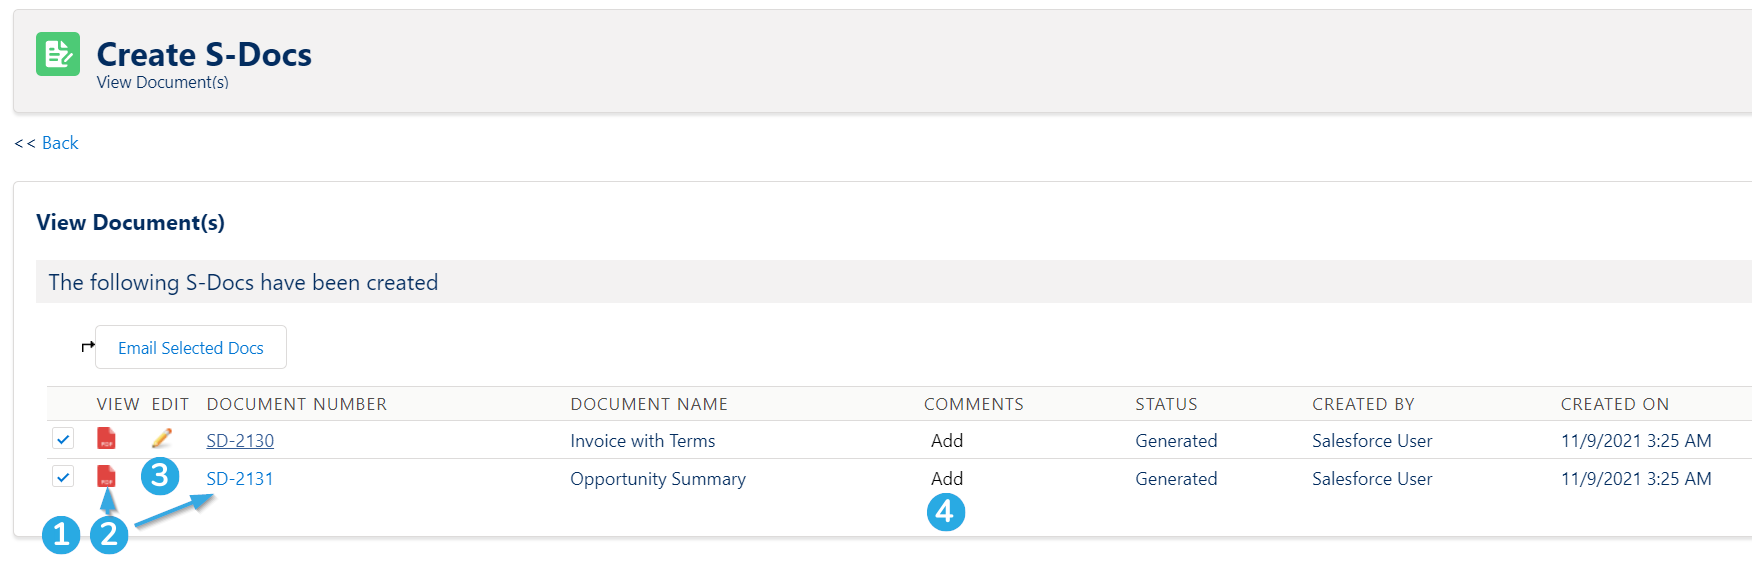Viewport: 1752px width, 563px height.
Task: Open the PDF icon for SD-2130
Action: [x=106, y=438]
